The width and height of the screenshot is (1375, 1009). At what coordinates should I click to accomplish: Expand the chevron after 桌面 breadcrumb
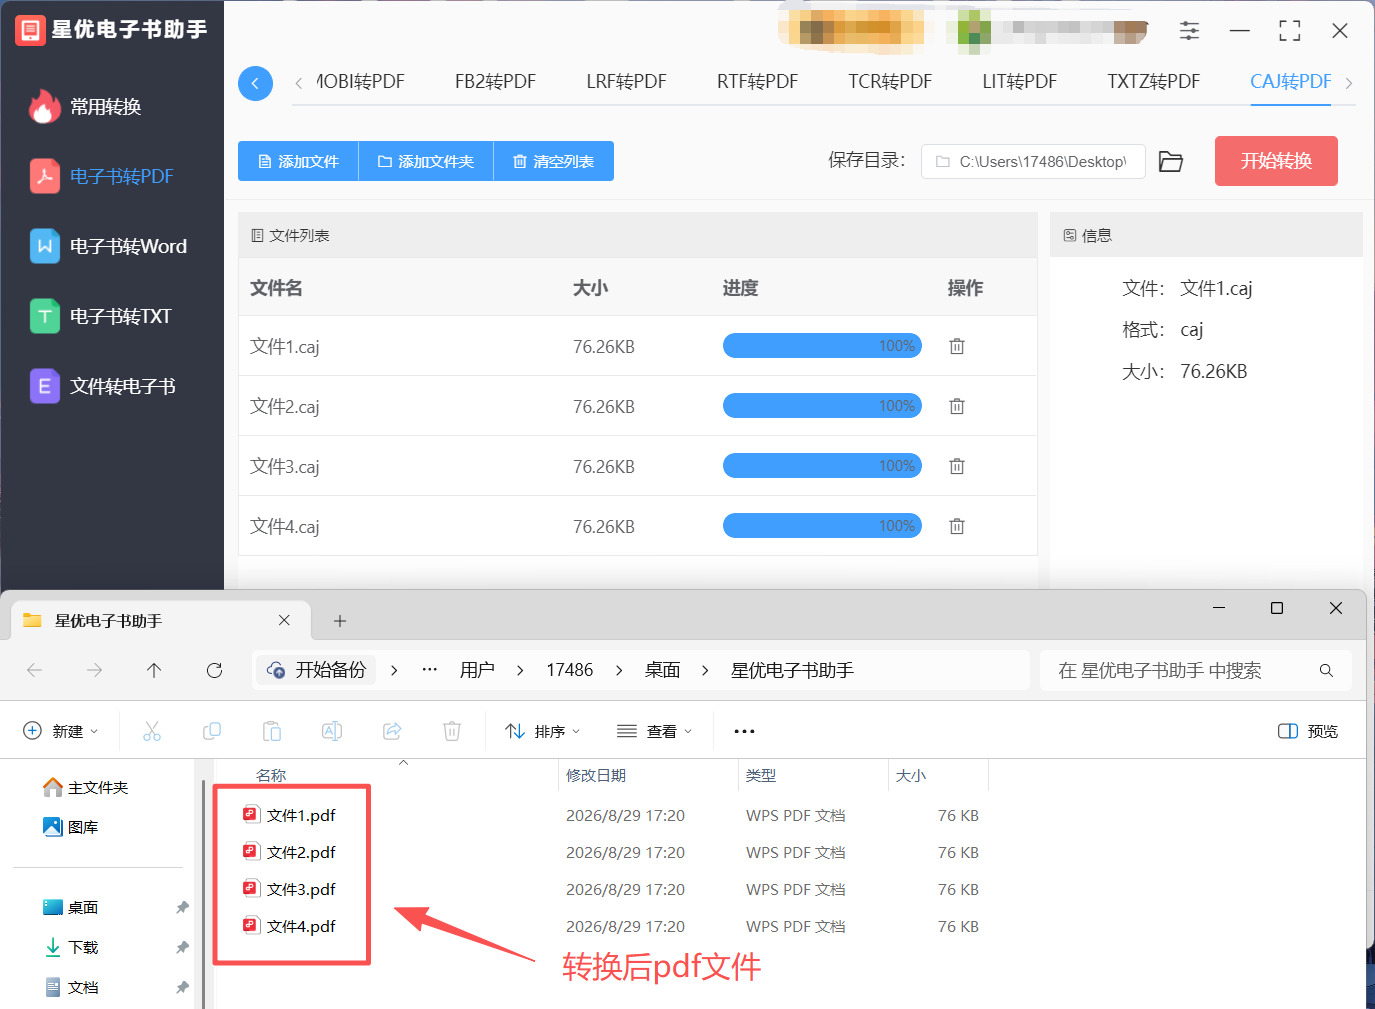(x=705, y=670)
